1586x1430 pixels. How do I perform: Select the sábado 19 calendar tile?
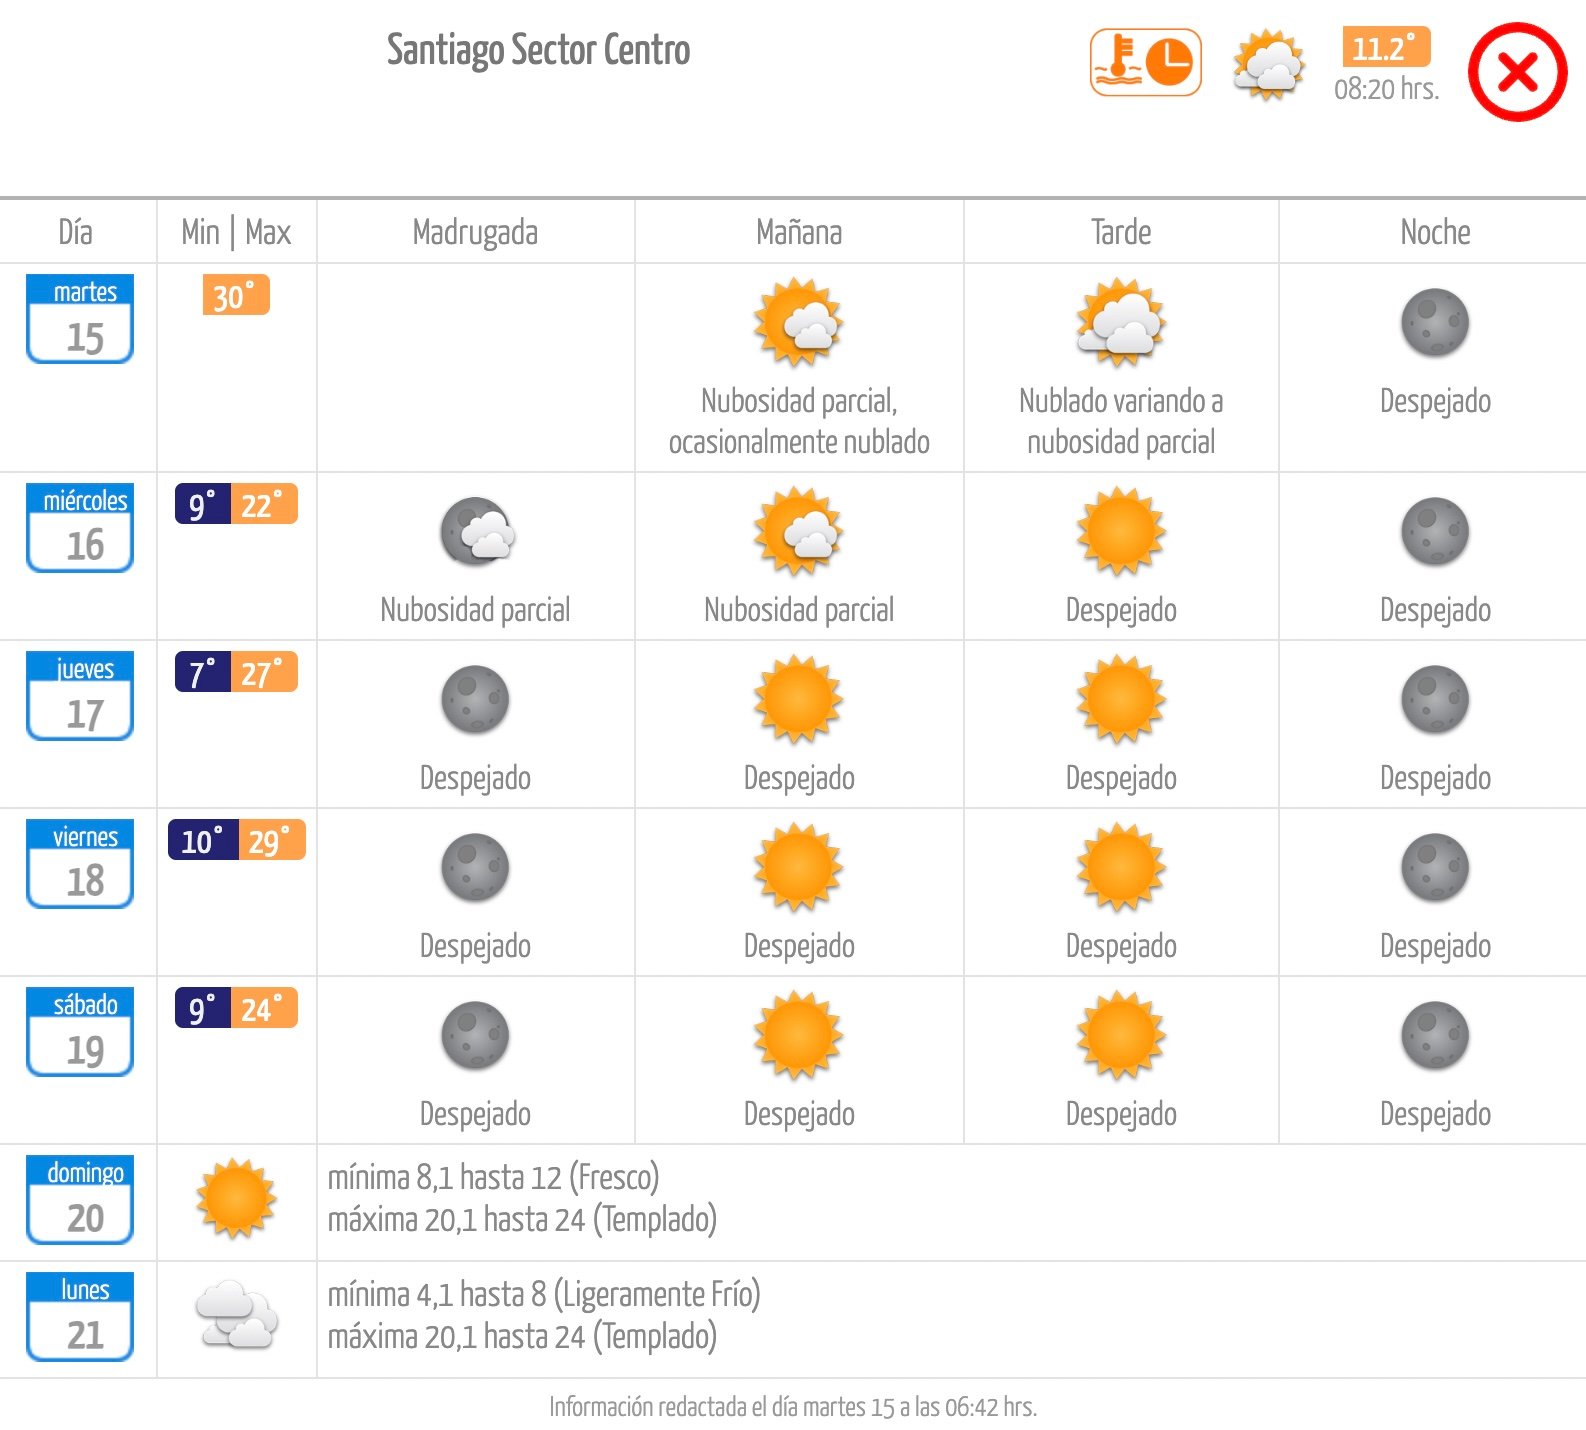pos(80,1032)
